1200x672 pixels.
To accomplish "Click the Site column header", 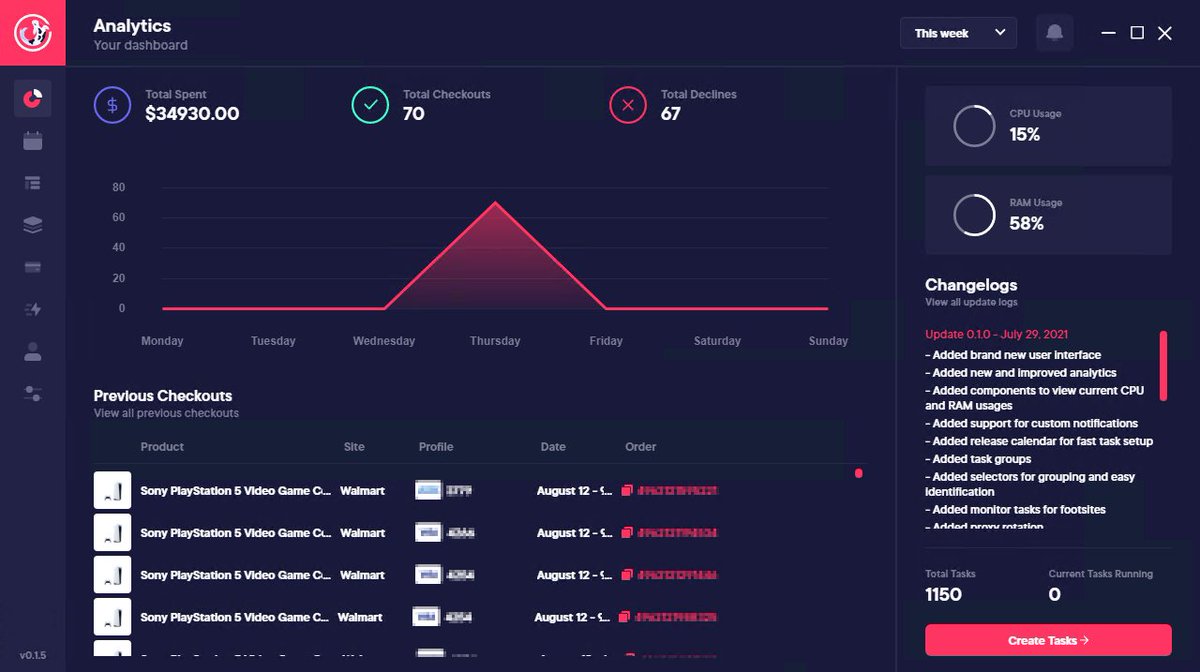I will pyautogui.click(x=354, y=447).
